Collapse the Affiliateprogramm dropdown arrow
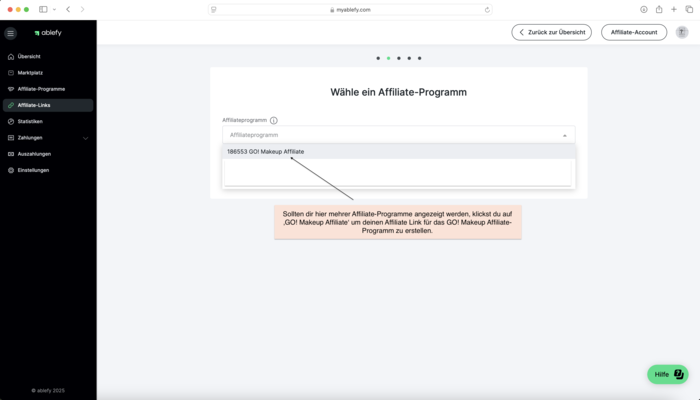700x400 pixels. [564, 134]
